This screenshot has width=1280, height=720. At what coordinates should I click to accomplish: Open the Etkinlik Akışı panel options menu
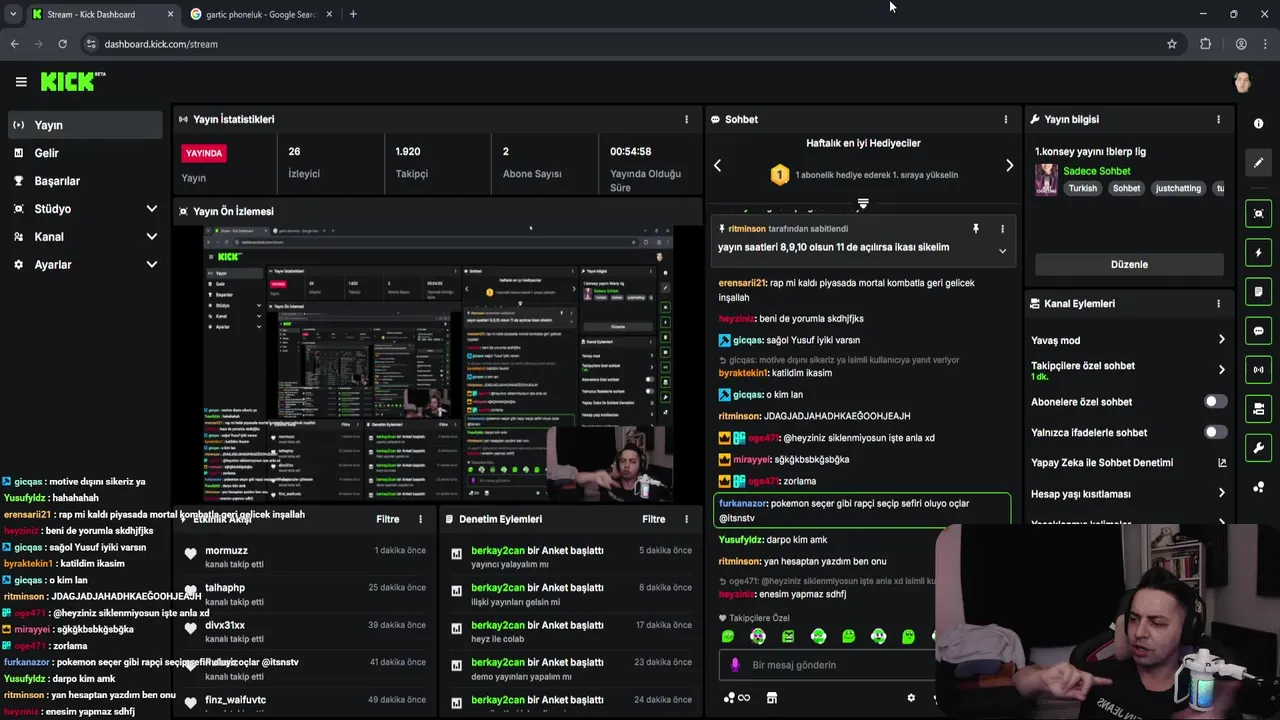tap(420, 519)
